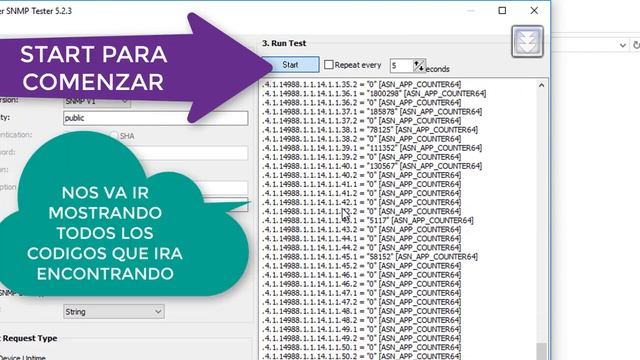Maximize the SNMP Tester window
This screenshot has width=640, height=360.
(x=502, y=11)
